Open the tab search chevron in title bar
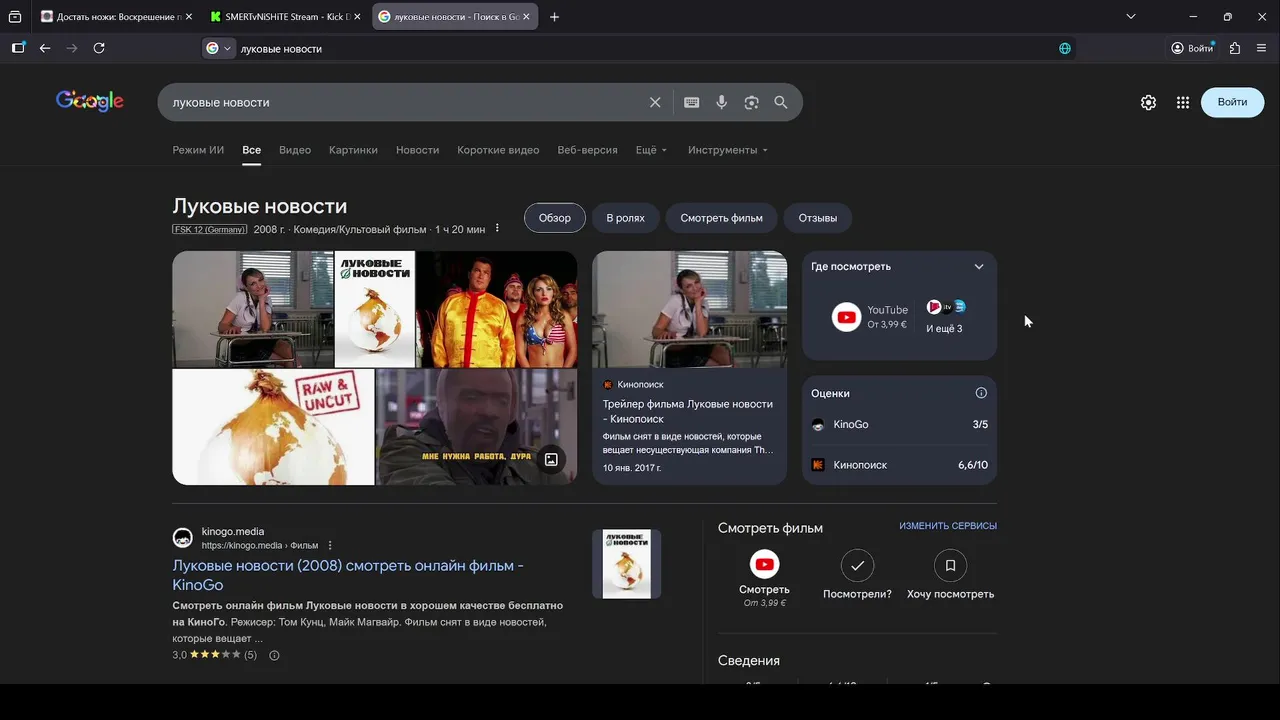The height and width of the screenshot is (720, 1280). click(1131, 17)
